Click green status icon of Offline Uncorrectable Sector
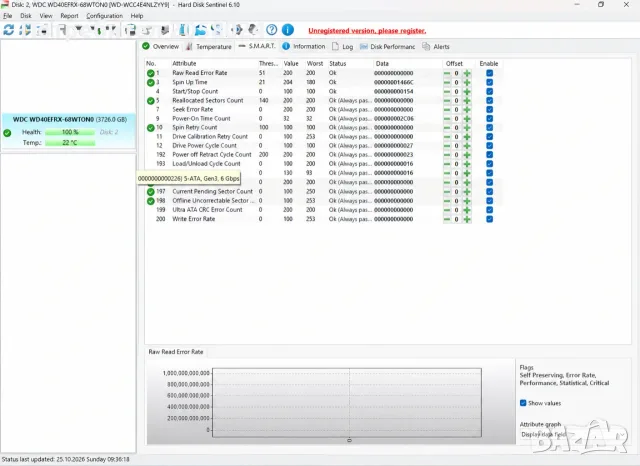Viewport: 640px width, 466px height. 151,201
